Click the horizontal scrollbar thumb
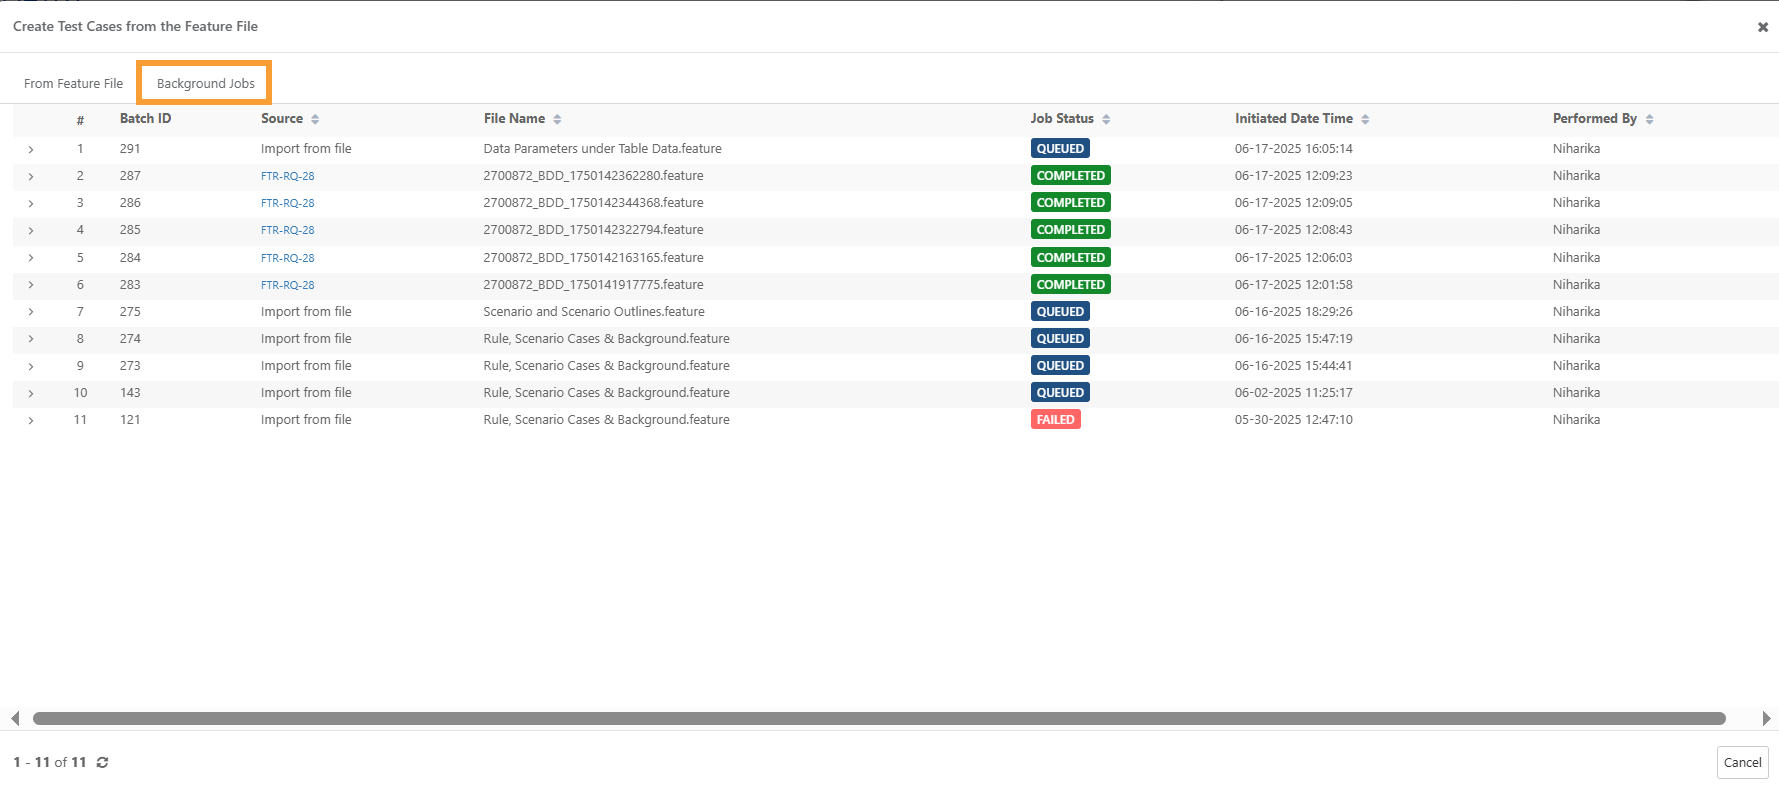 click(879, 718)
